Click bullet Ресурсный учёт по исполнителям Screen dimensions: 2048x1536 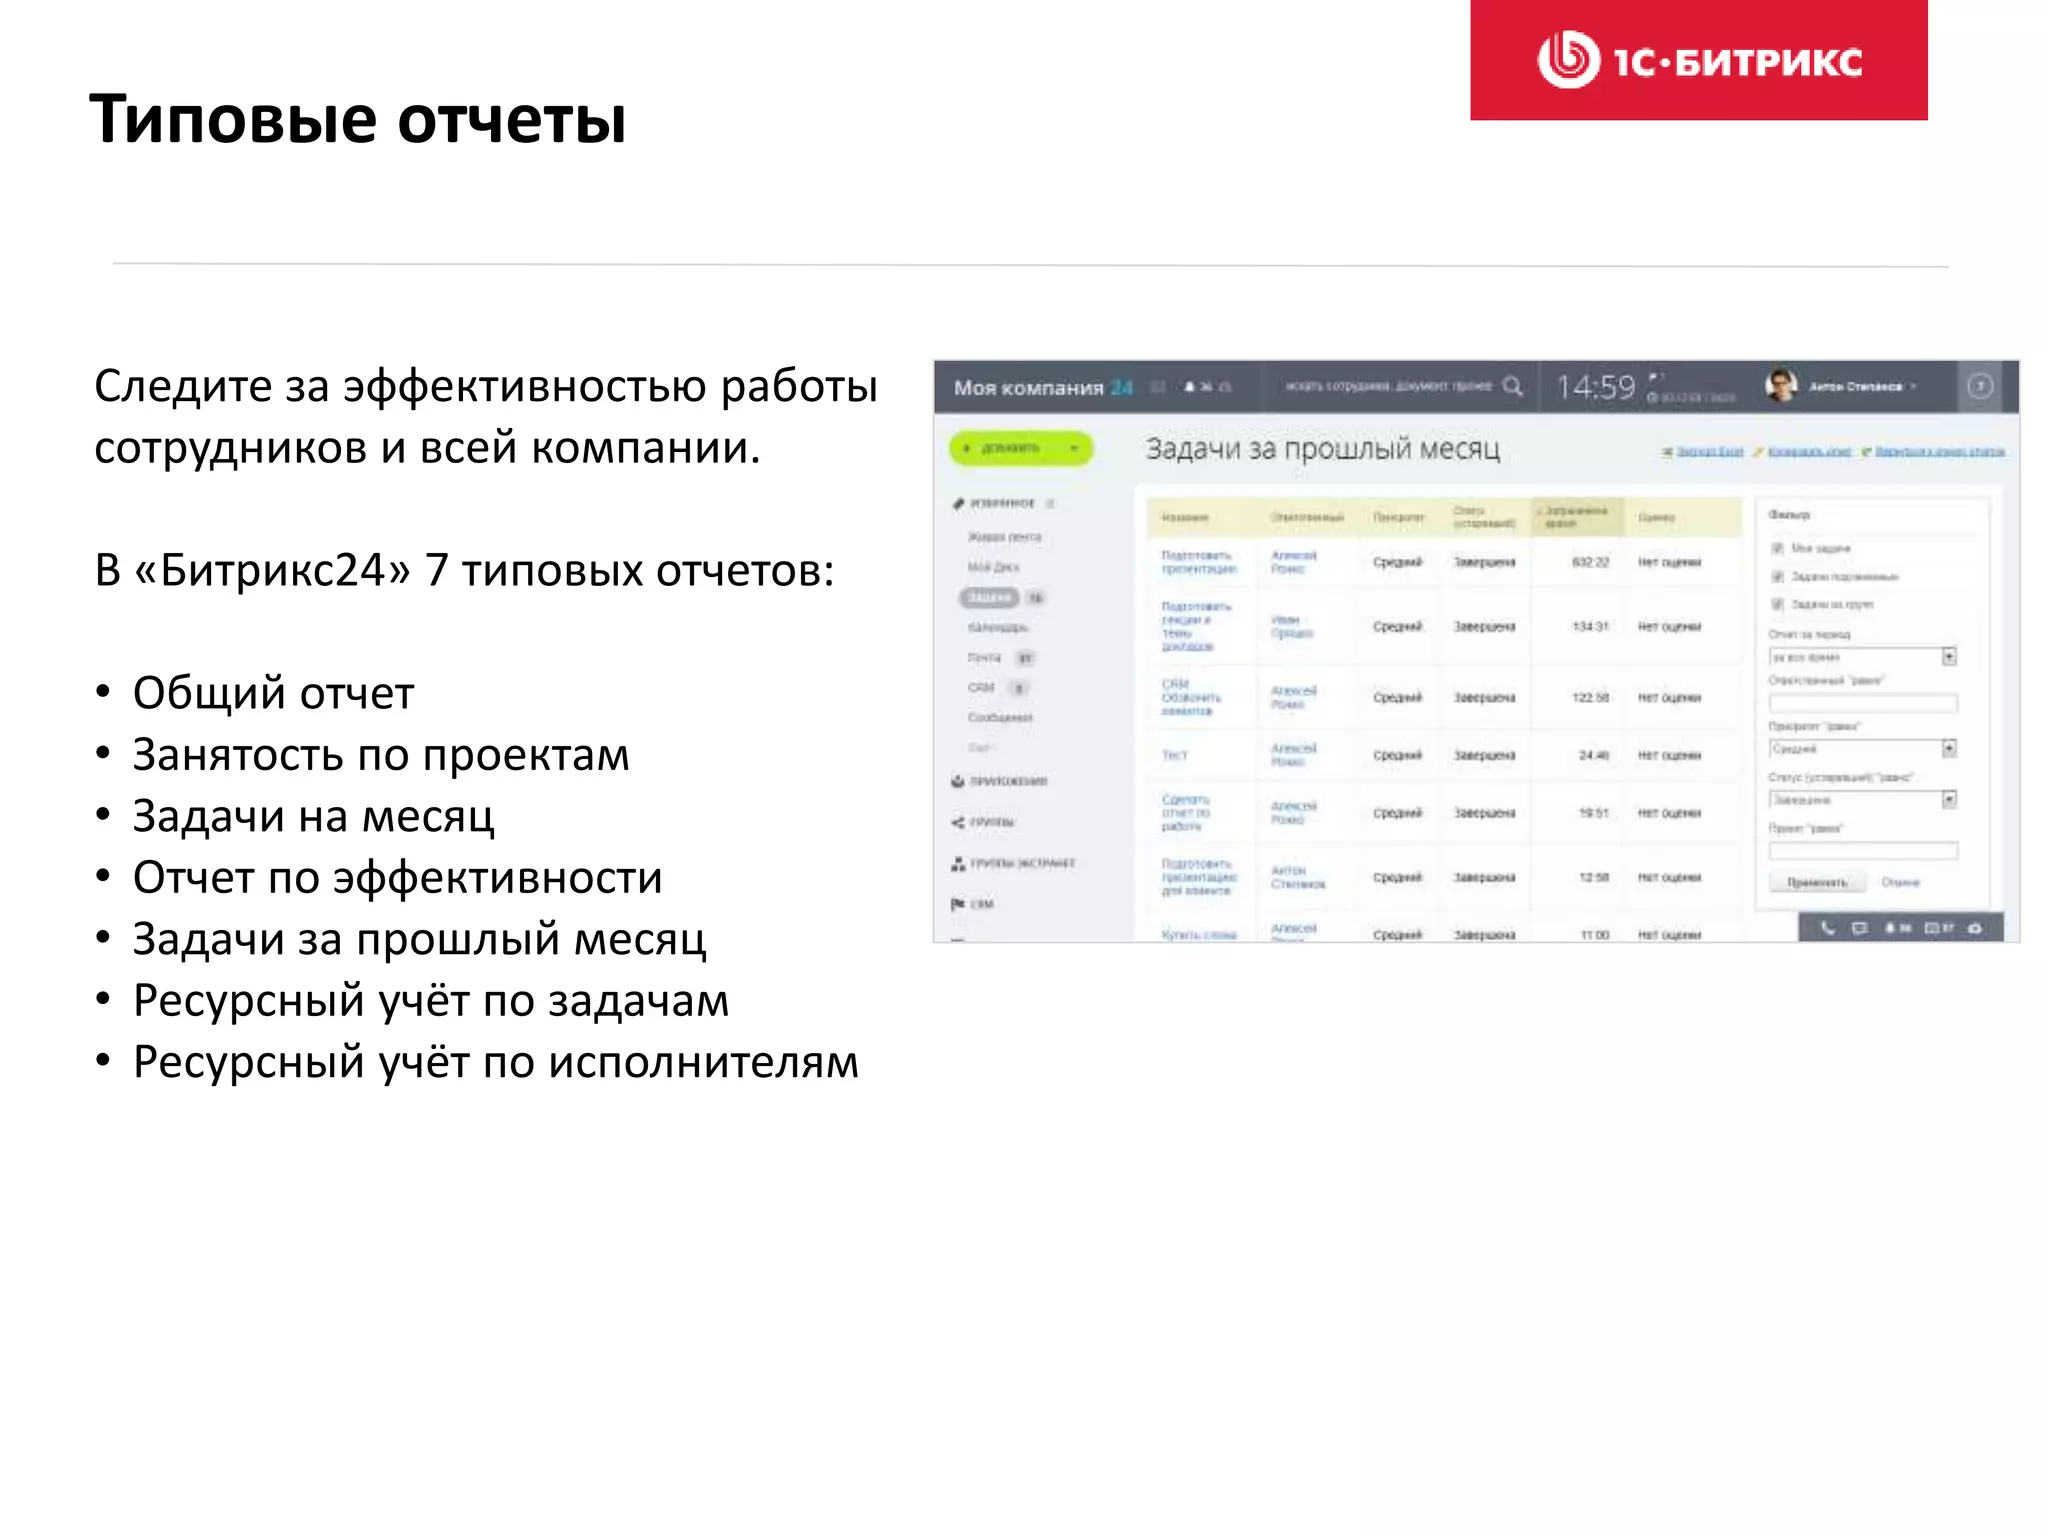click(x=496, y=1061)
